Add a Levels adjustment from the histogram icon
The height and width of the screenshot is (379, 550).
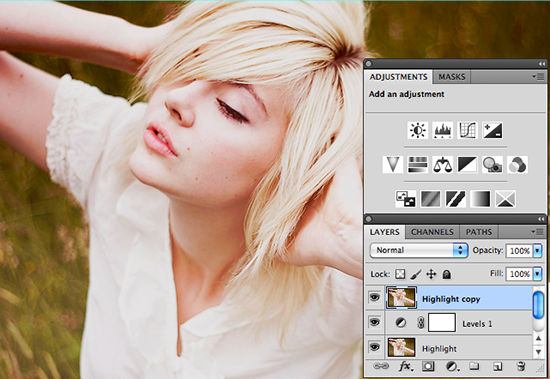tap(442, 130)
